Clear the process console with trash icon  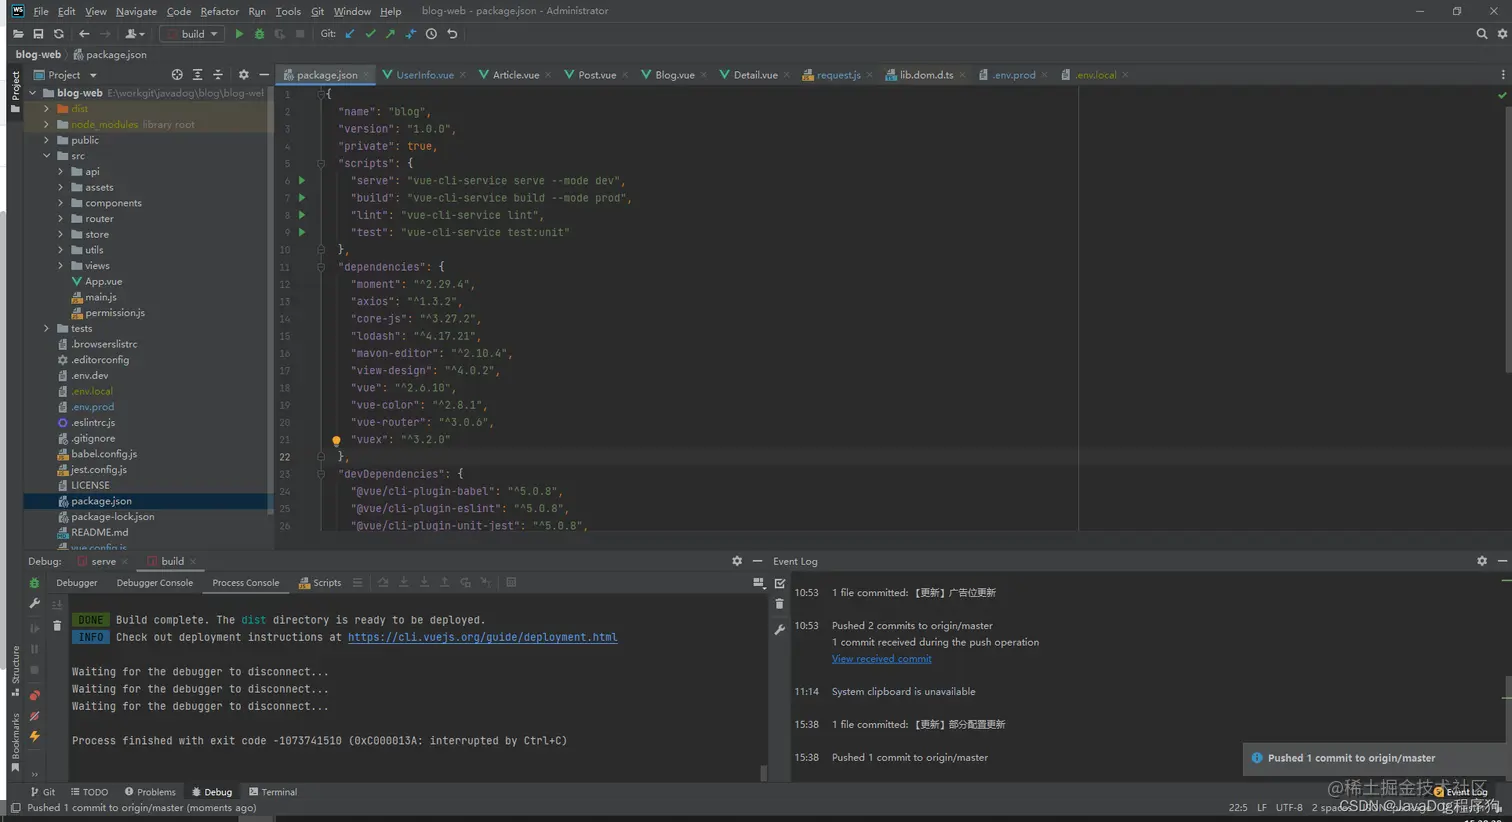click(57, 626)
